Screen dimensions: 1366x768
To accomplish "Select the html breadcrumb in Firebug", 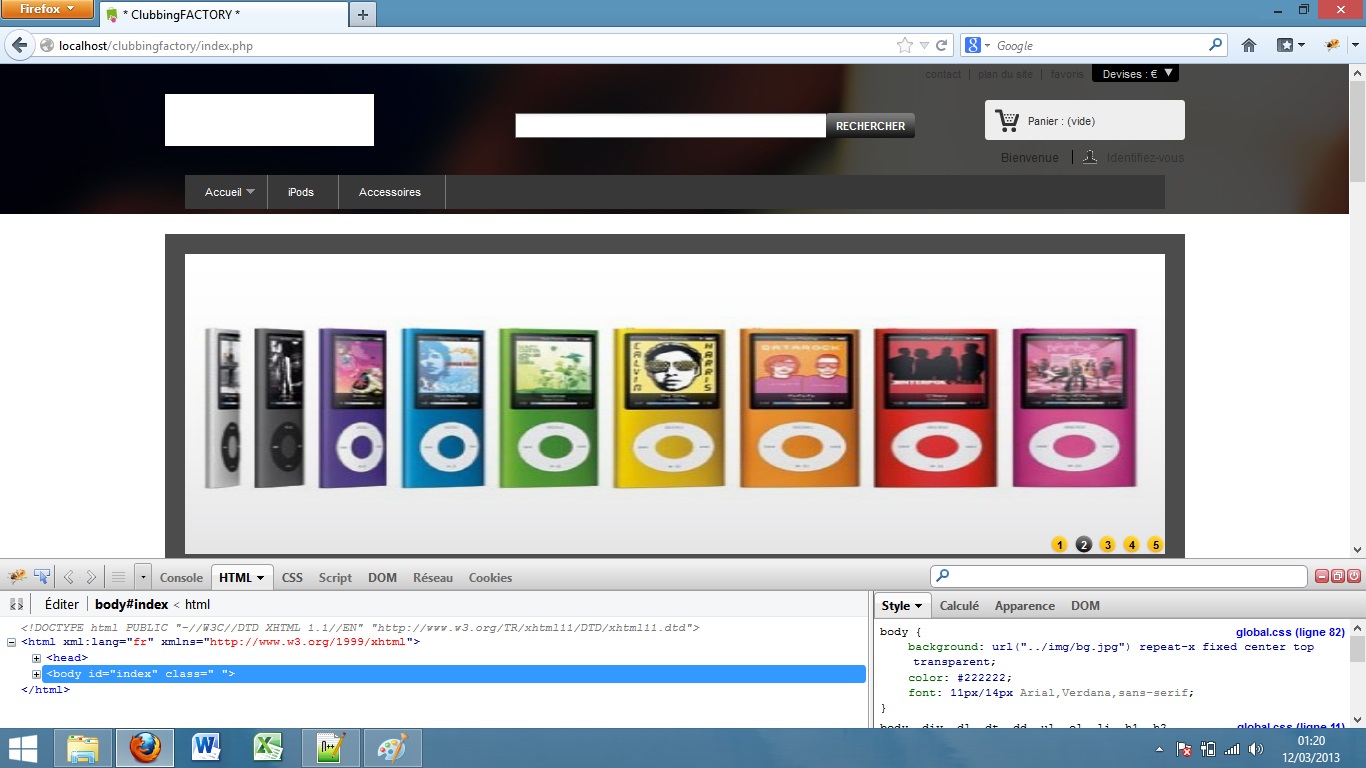I will 197,604.
